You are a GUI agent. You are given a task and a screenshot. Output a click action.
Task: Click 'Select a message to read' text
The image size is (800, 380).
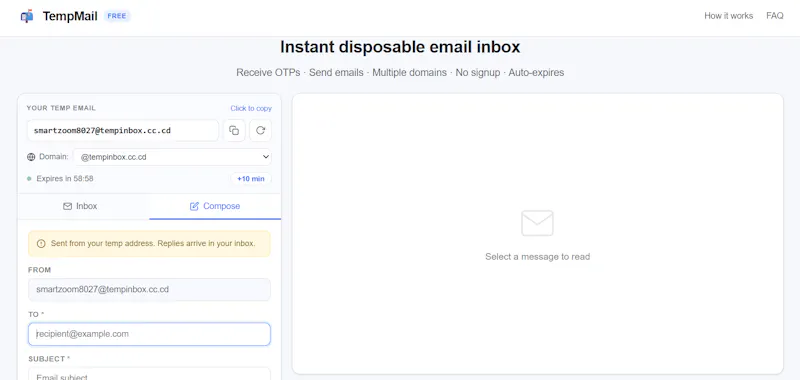pyautogui.click(x=537, y=257)
